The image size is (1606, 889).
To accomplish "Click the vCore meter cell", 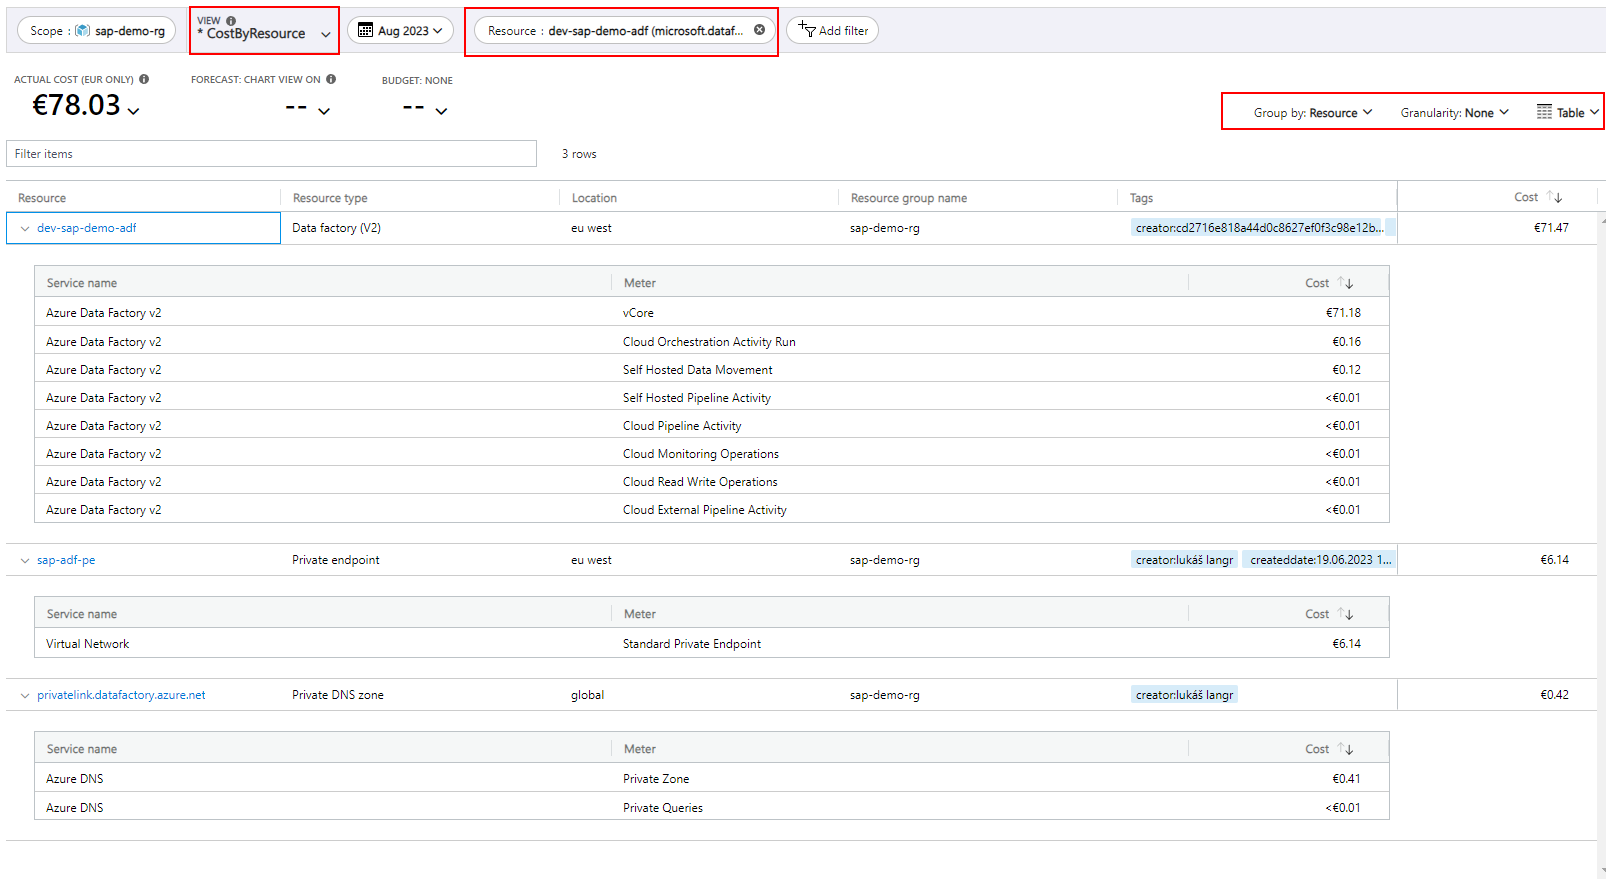I will tap(638, 313).
